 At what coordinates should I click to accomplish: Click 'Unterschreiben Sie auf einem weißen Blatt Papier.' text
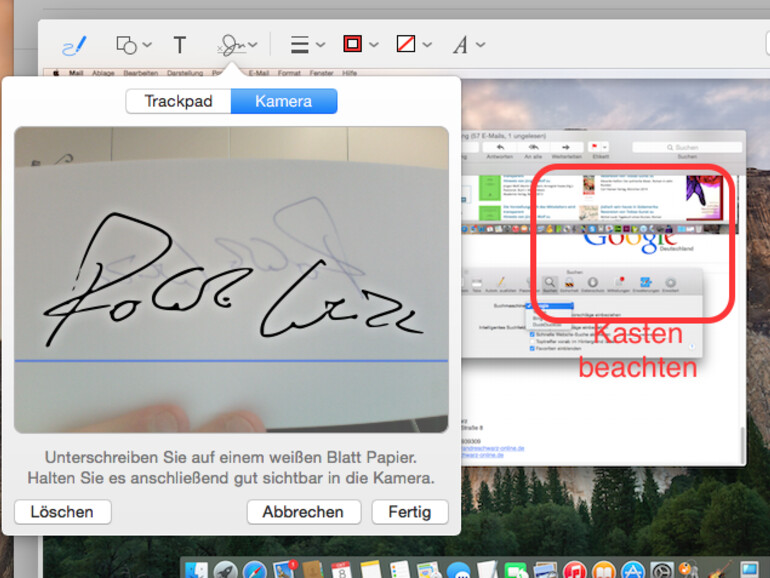(231, 457)
